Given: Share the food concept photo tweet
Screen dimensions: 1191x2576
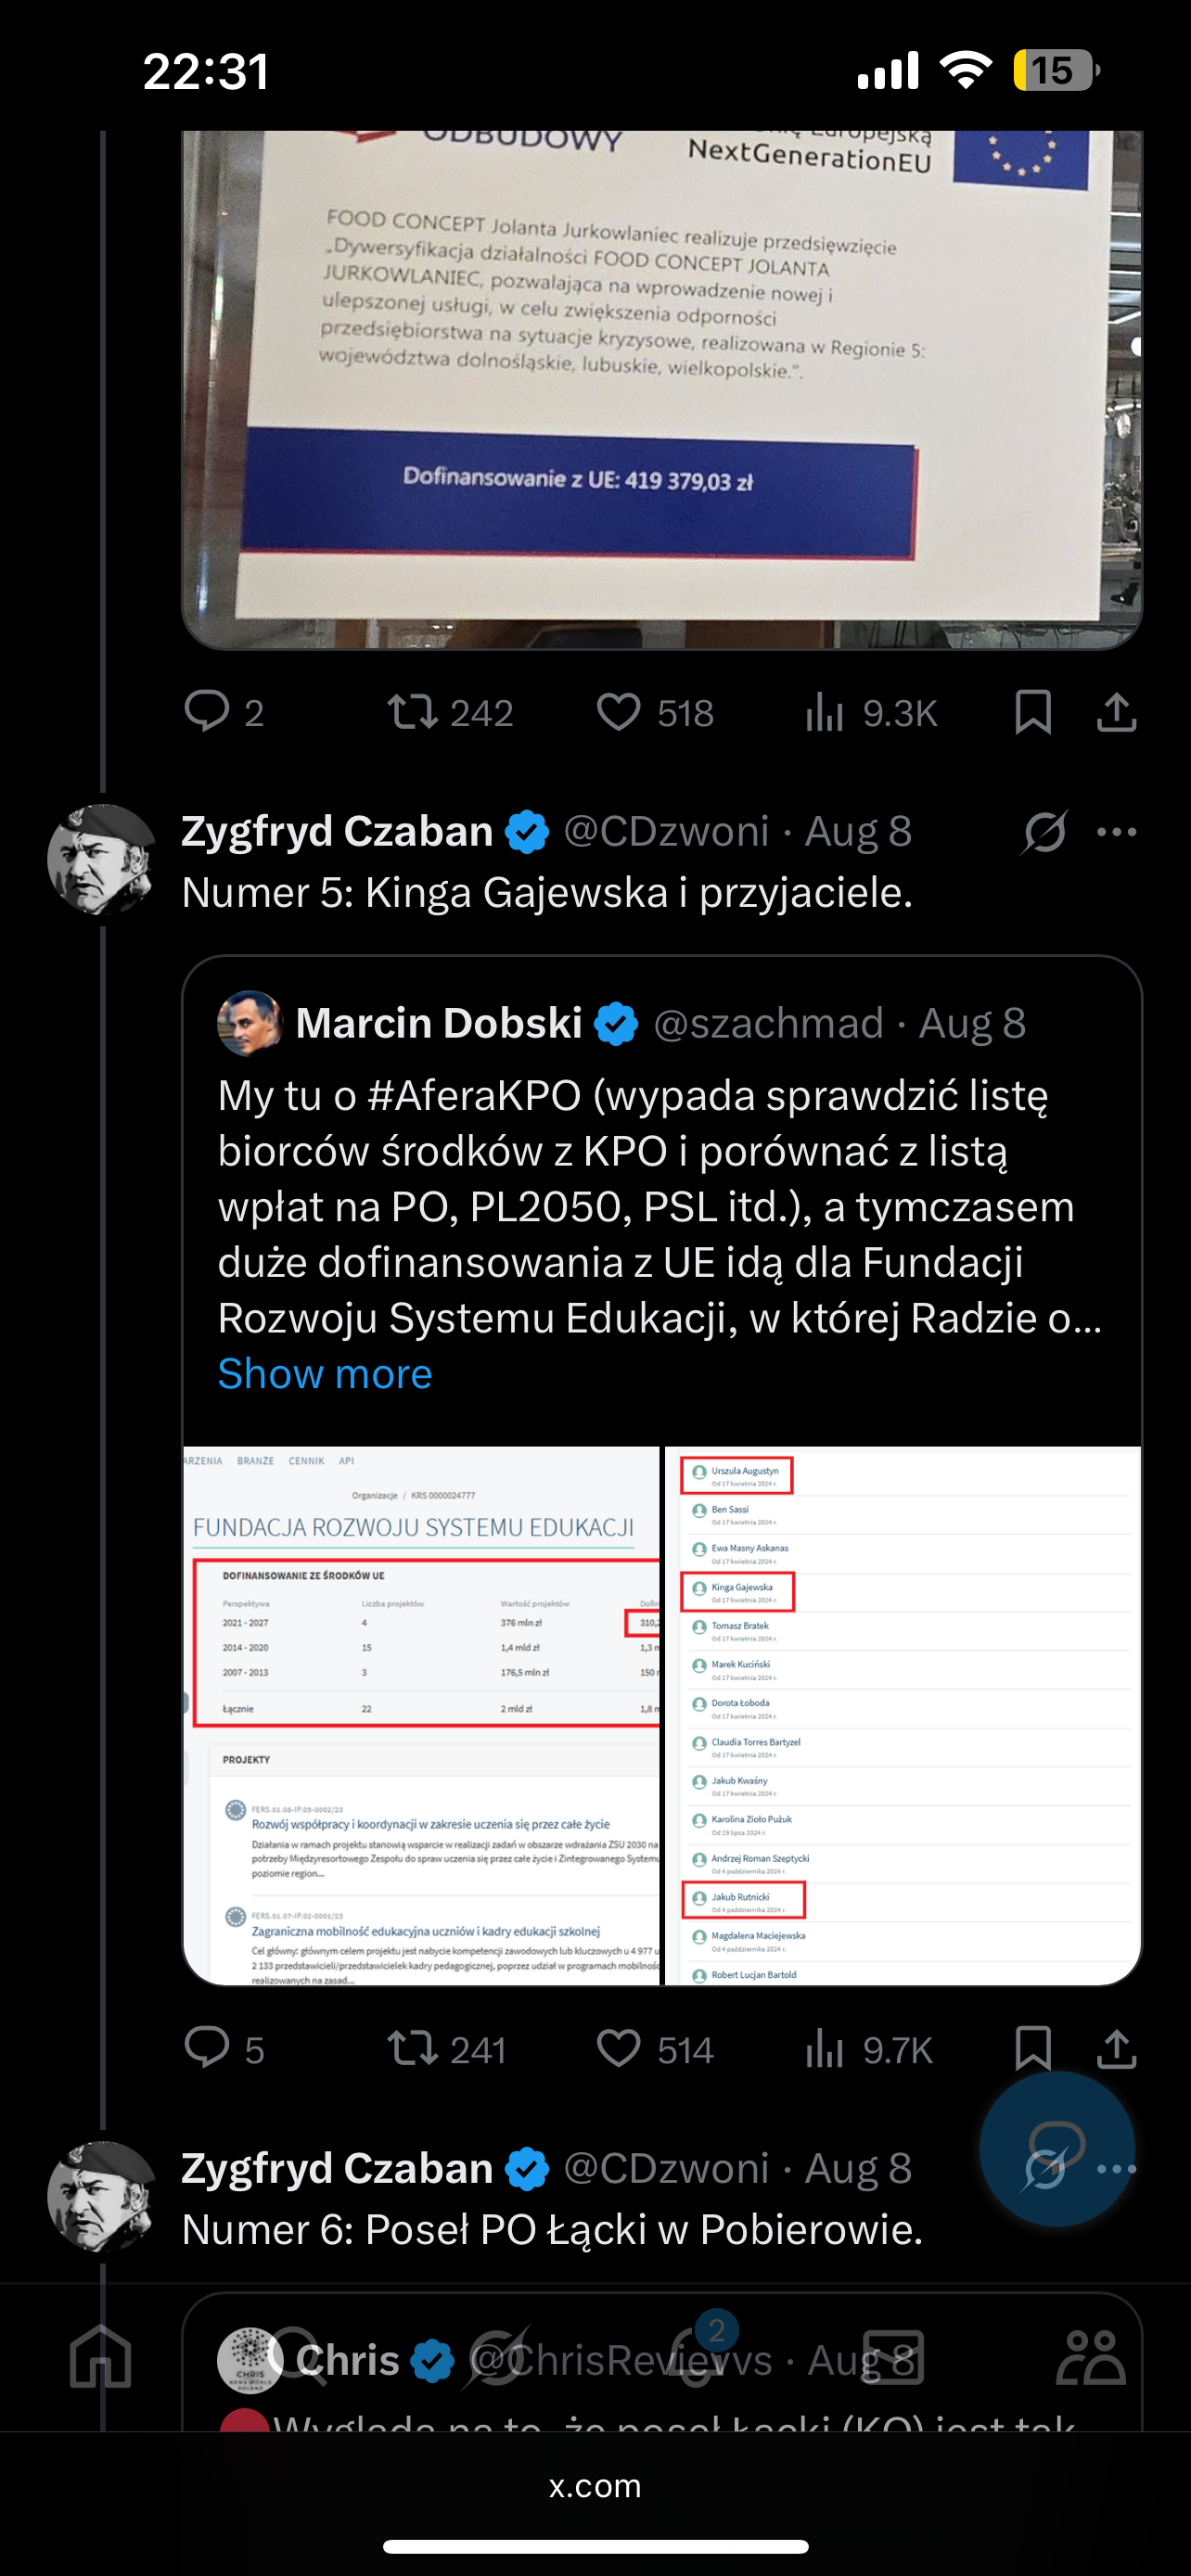Looking at the screenshot, I should (x=1116, y=713).
